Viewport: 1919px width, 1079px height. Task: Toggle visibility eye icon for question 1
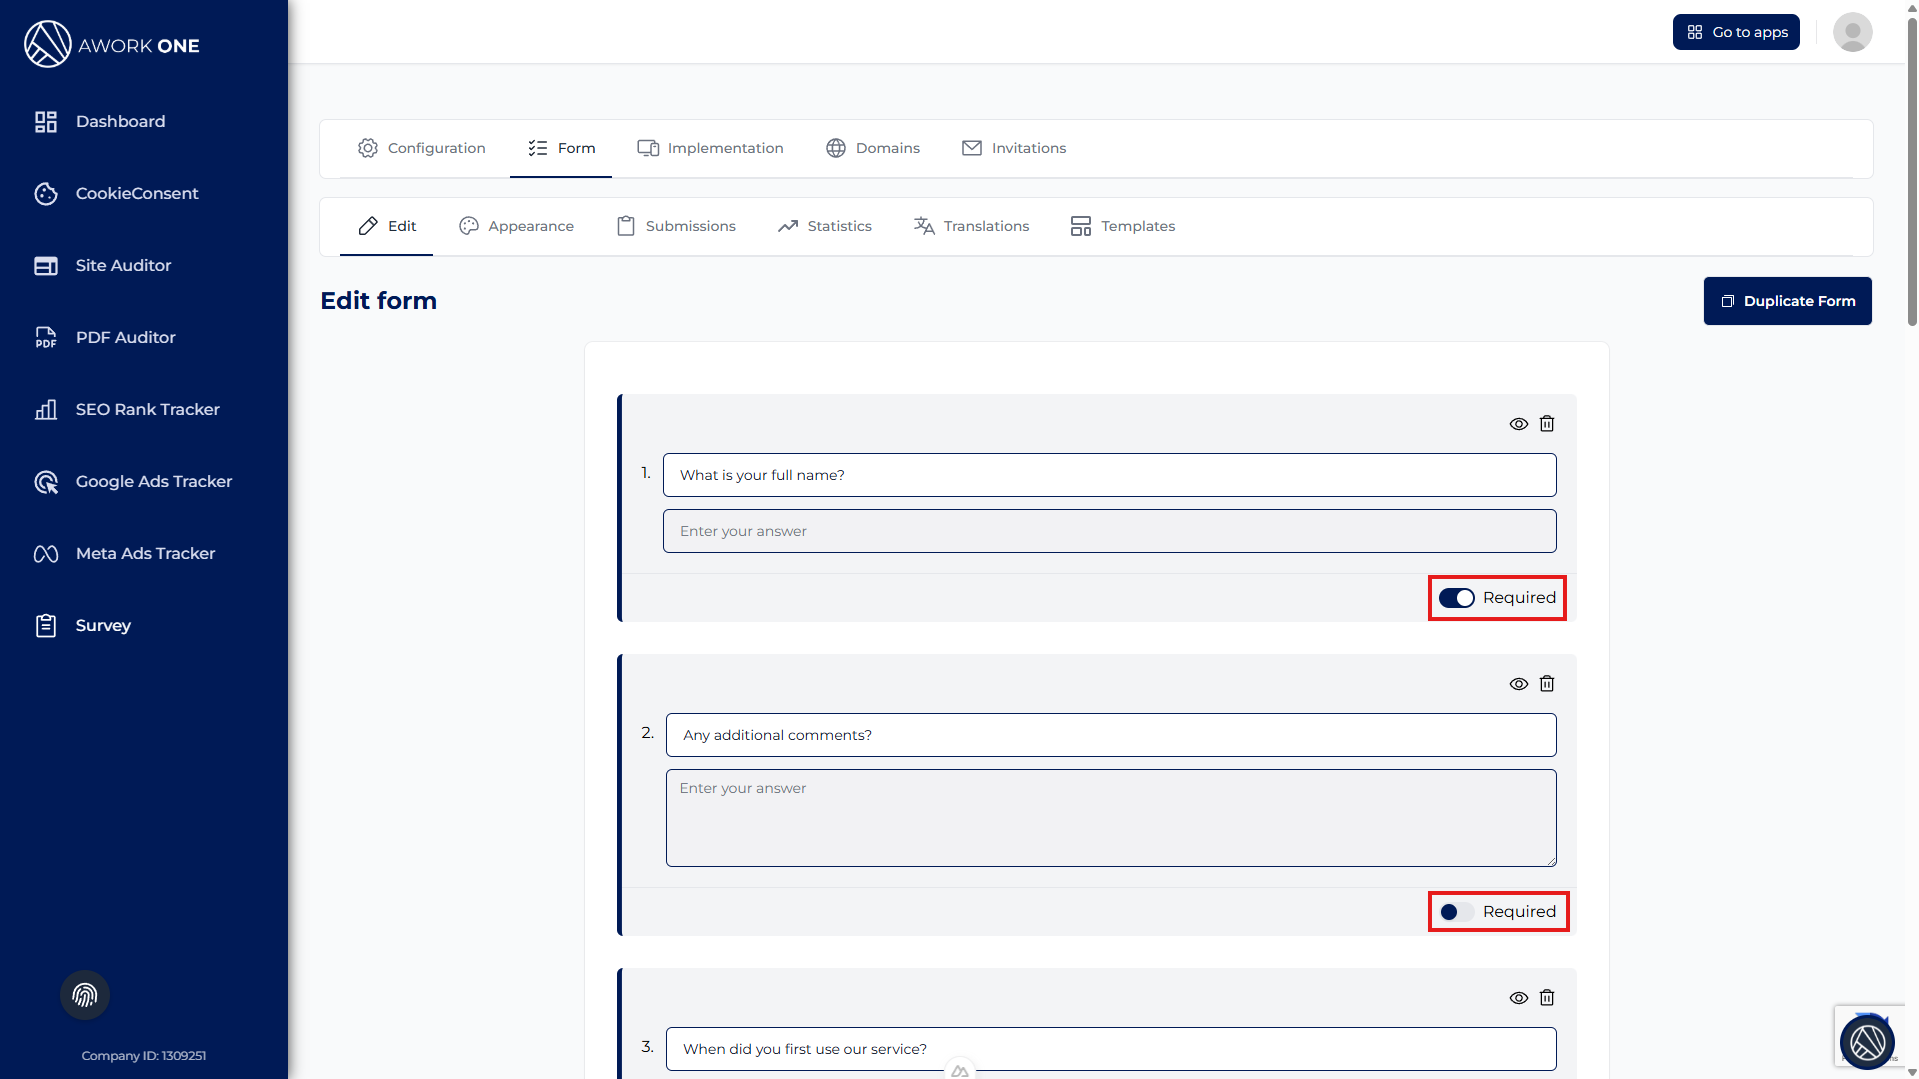click(x=1518, y=424)
